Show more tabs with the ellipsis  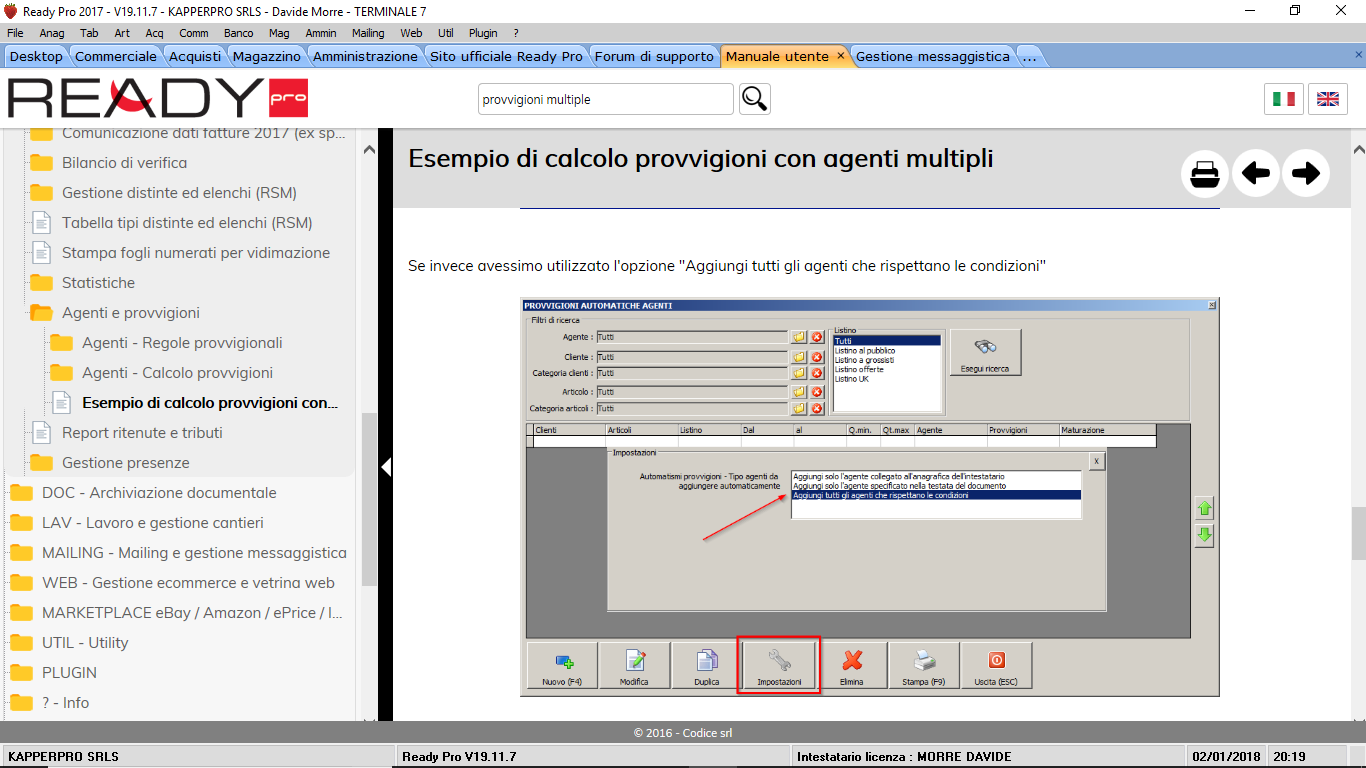1030,56
